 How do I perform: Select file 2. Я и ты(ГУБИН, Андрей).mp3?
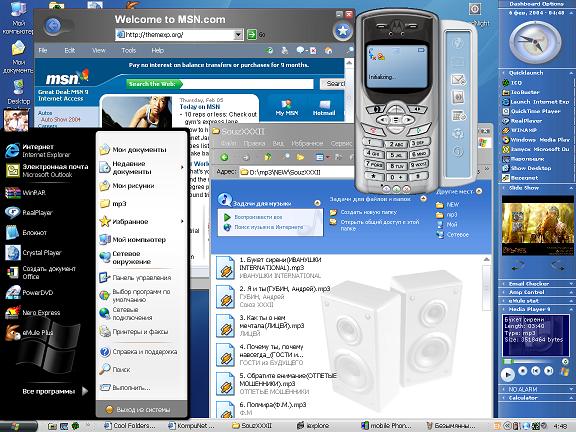(x=273, y=296)
